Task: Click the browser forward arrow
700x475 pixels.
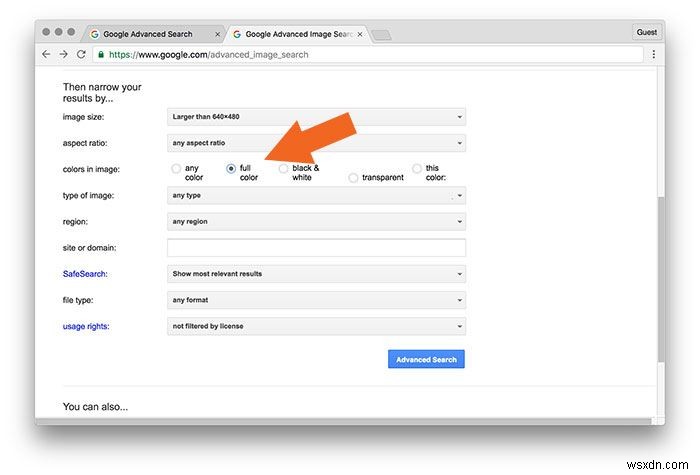Action: 63,55
